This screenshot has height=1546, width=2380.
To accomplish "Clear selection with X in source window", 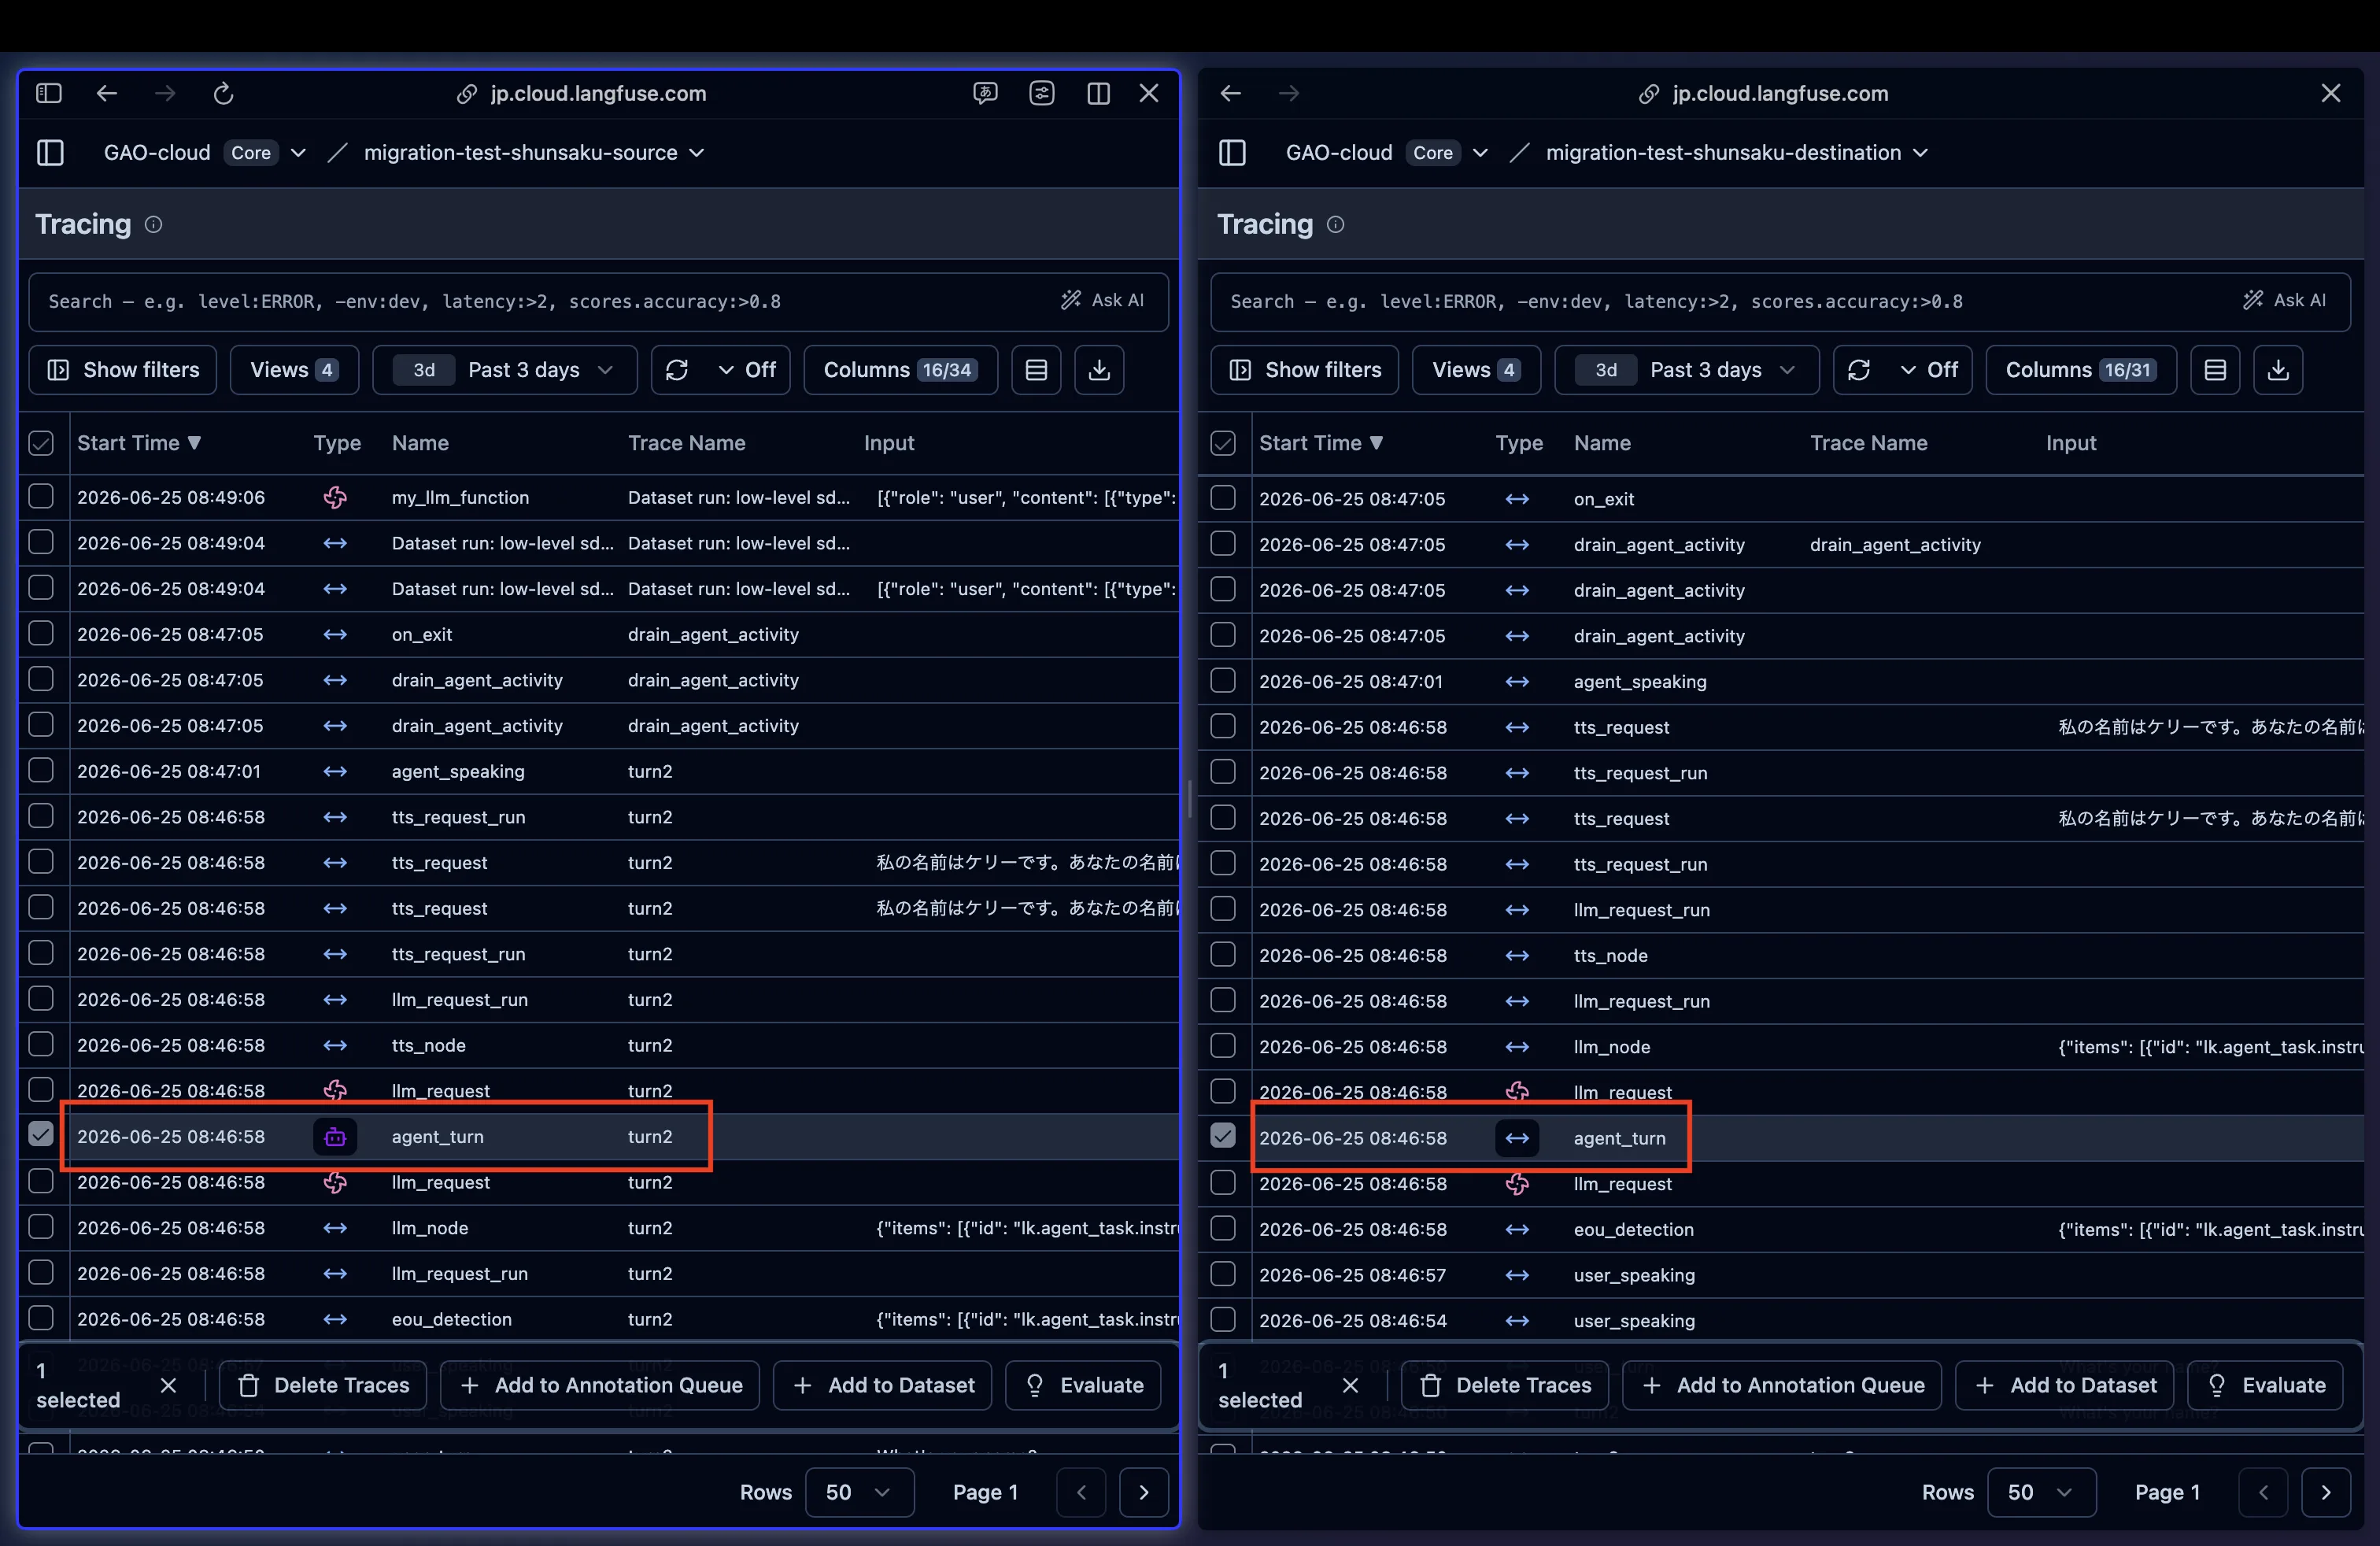I will coord(168,1385).
